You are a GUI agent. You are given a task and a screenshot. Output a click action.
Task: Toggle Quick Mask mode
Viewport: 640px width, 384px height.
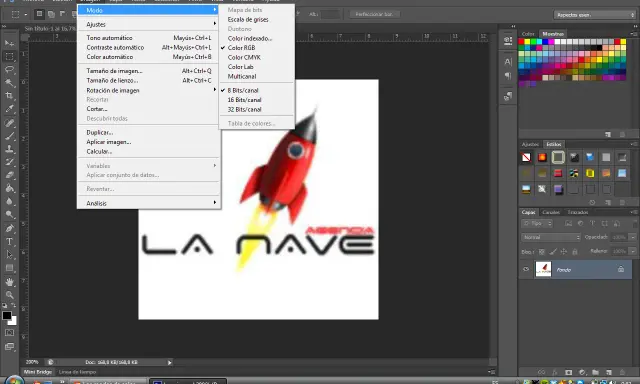pyautogui.click(x=9, y=333)
